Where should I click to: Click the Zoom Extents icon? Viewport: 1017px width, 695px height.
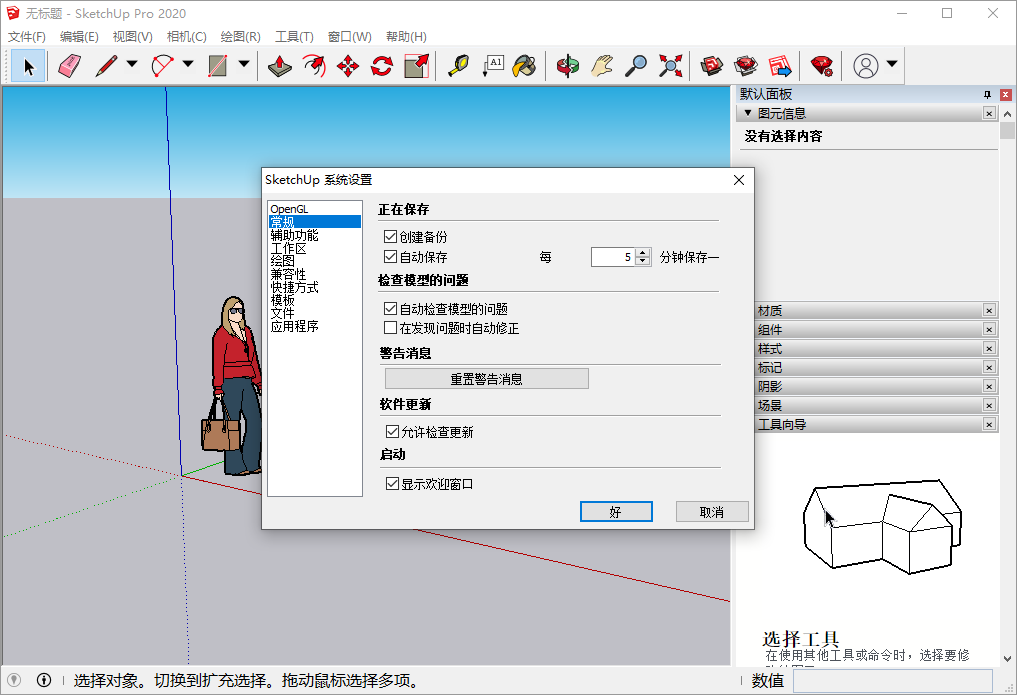(669, 66)
